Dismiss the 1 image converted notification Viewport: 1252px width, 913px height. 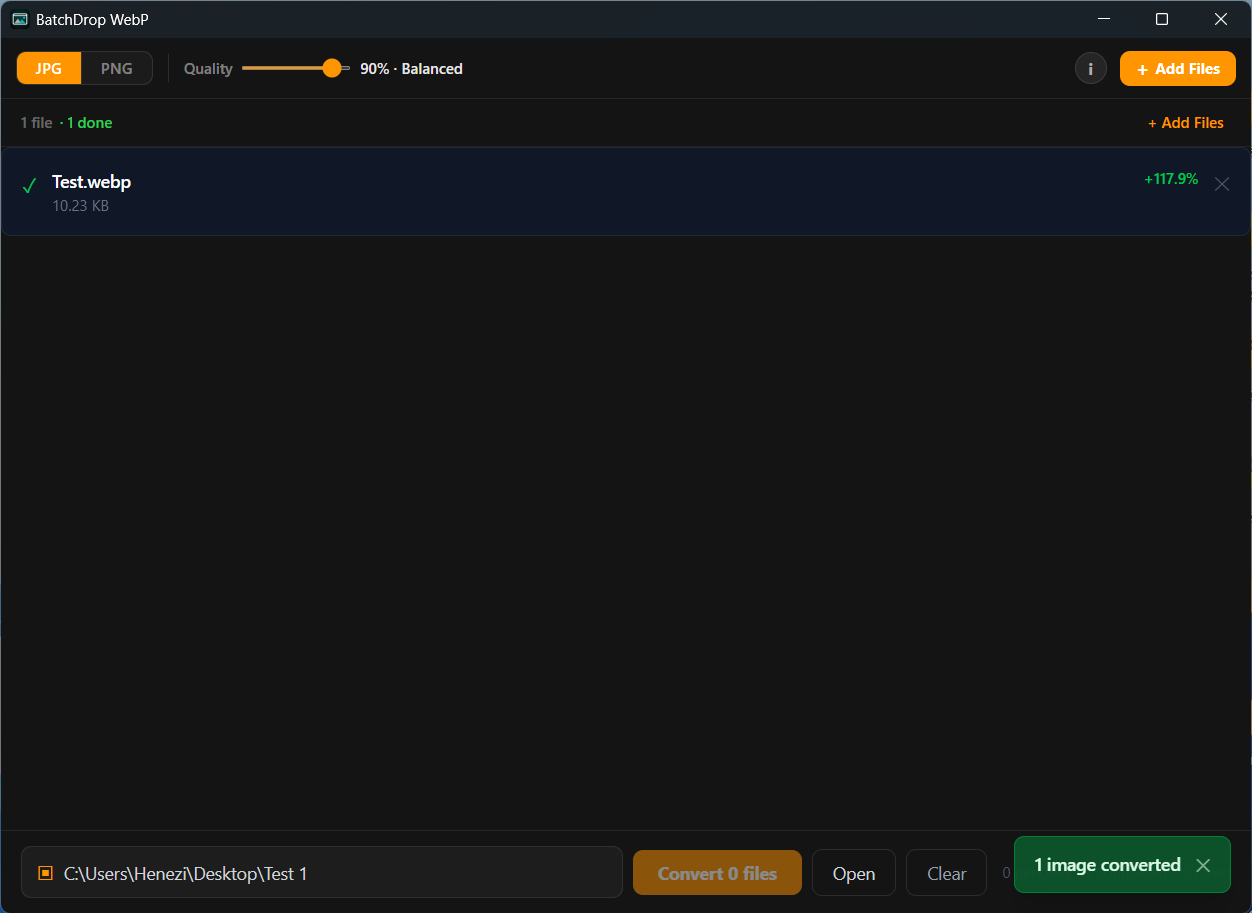[x=1203, y=865]
